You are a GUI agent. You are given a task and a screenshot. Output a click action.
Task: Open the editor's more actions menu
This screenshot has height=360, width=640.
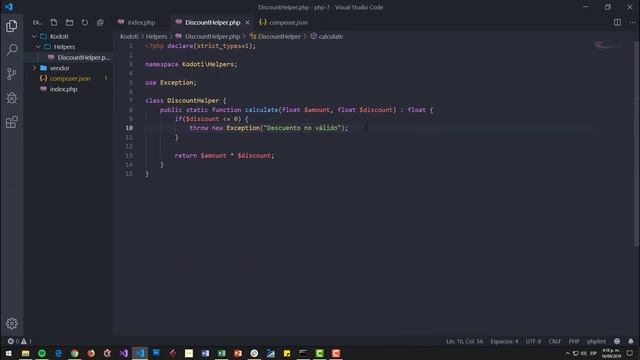pyautogui.click(x=632, y=22)
